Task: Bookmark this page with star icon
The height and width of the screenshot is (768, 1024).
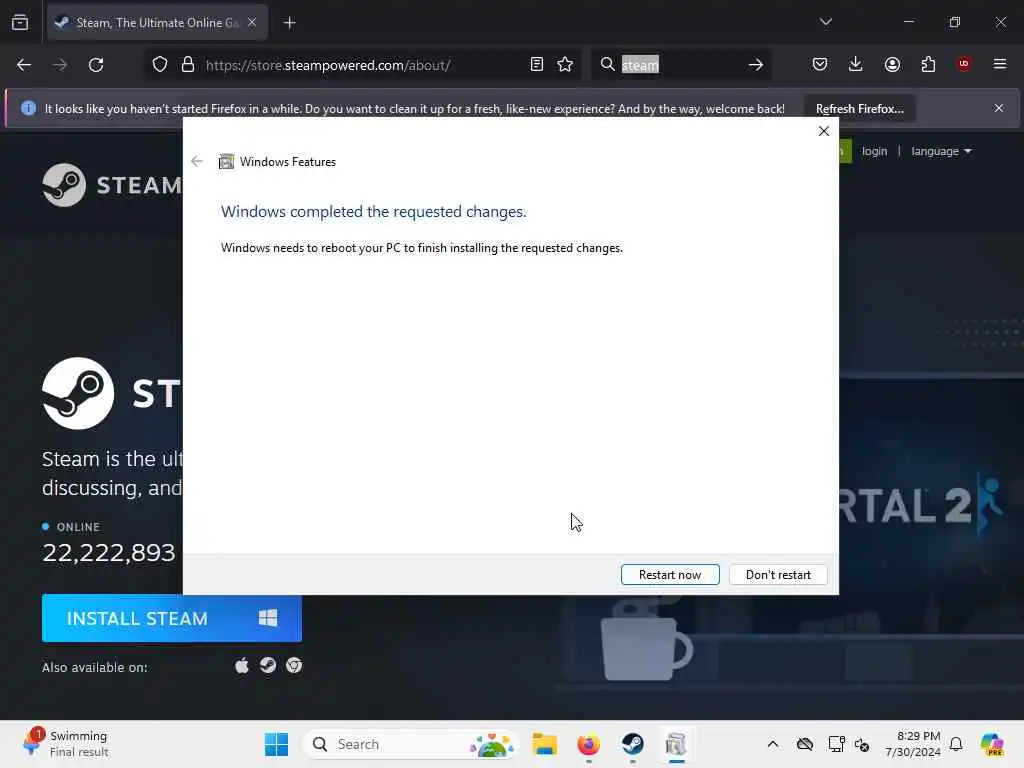Action: tap(565, 65)
